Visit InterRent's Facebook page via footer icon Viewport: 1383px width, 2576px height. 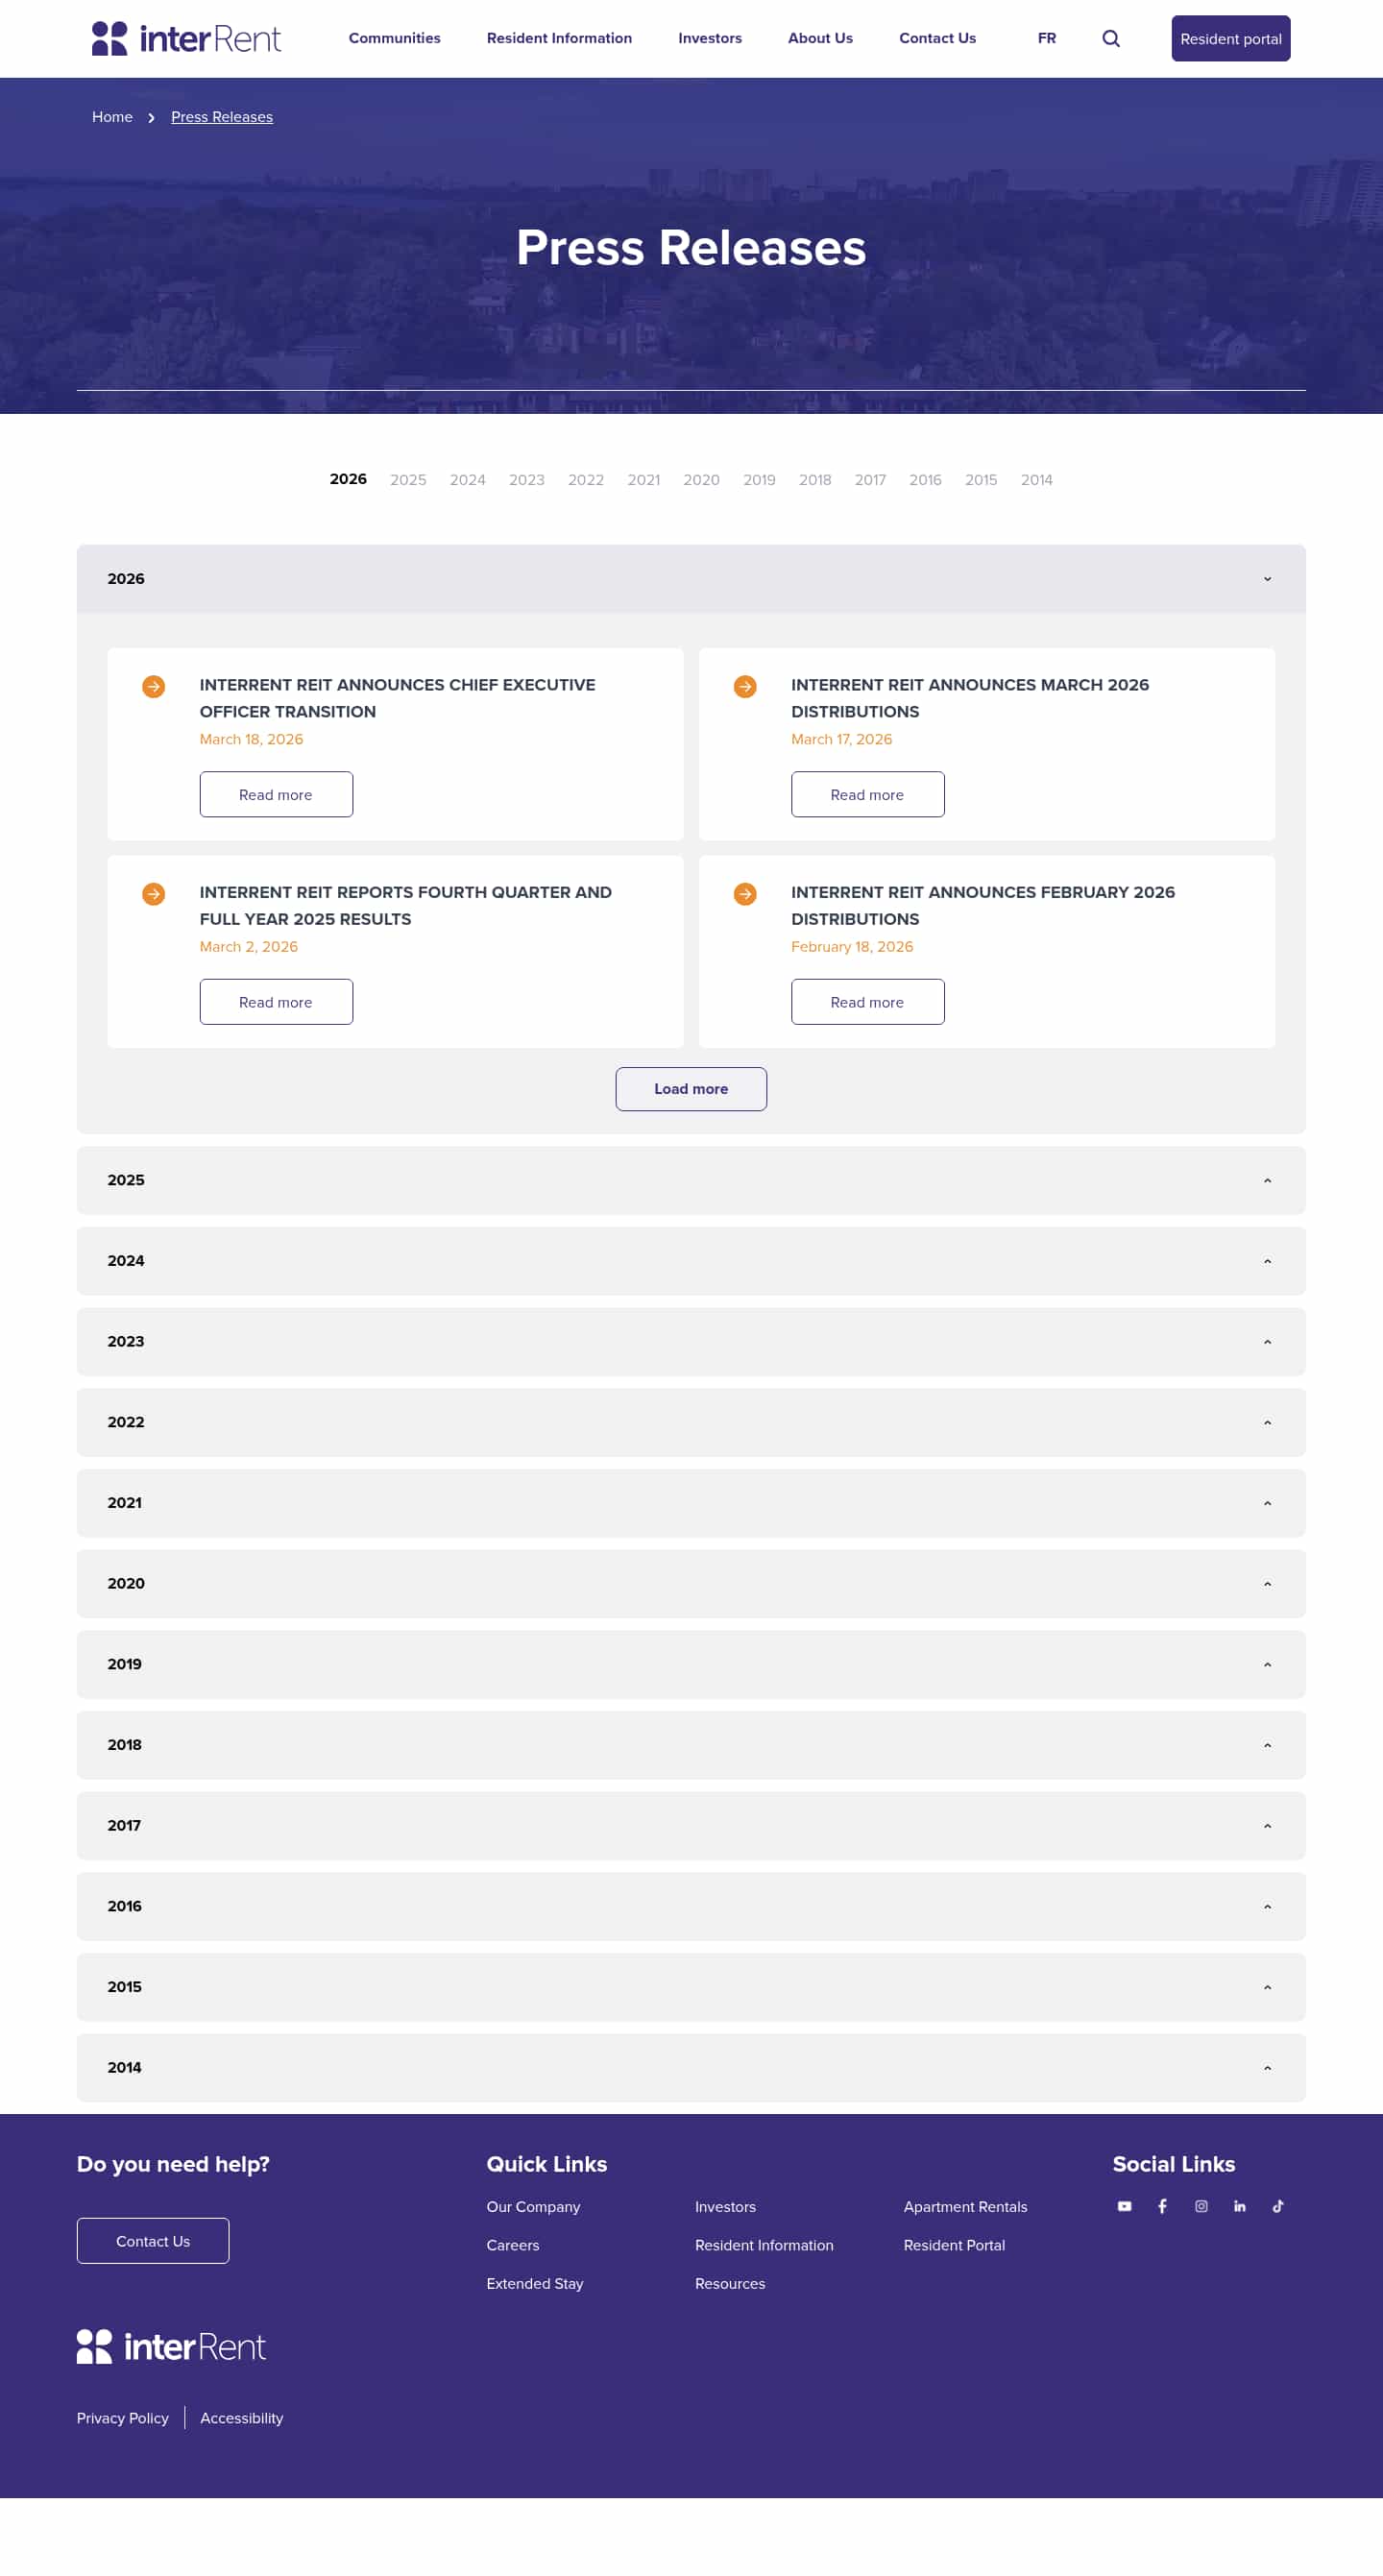click(1162, 2206)
